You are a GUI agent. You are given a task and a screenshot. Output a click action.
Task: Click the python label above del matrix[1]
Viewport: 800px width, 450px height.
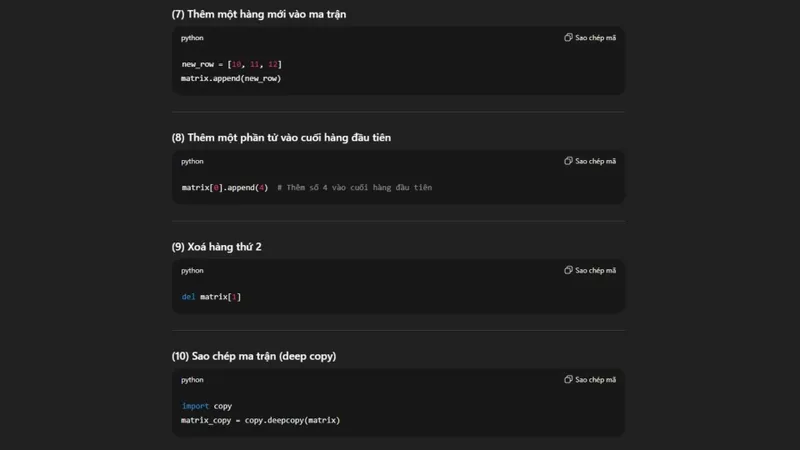[x=192, y=270]
